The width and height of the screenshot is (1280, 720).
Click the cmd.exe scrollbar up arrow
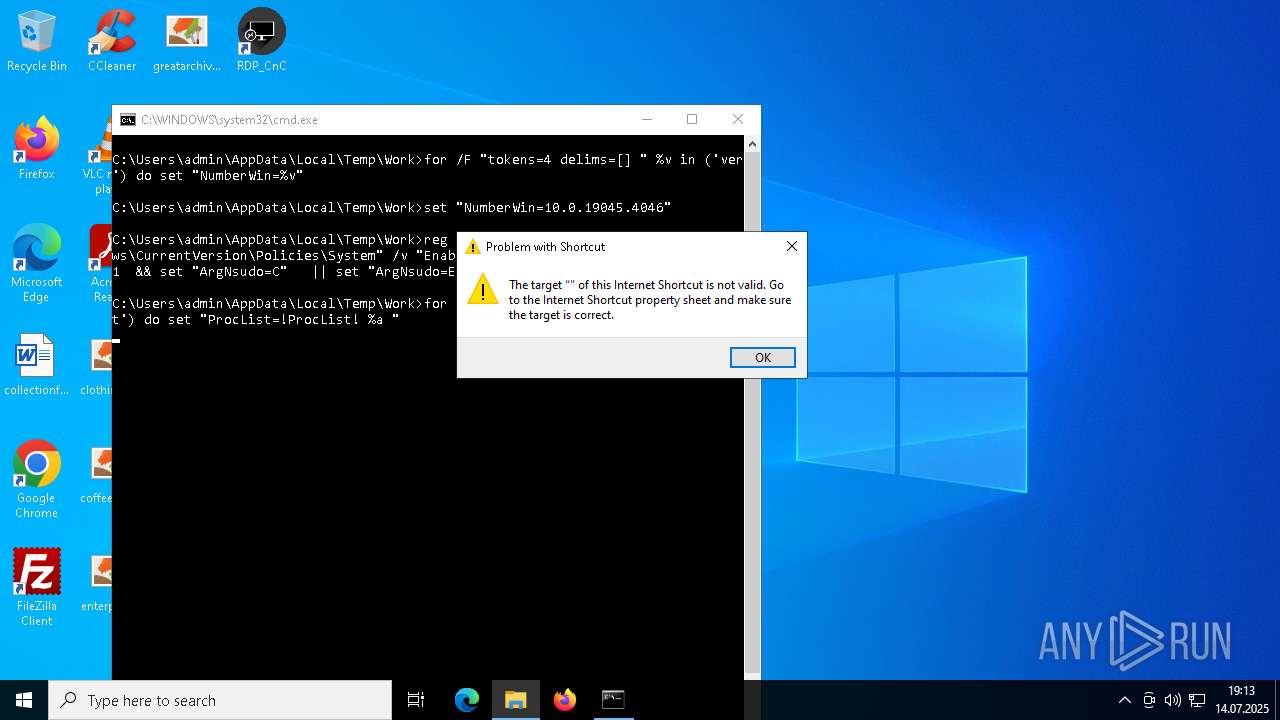(x=753, y=144)
